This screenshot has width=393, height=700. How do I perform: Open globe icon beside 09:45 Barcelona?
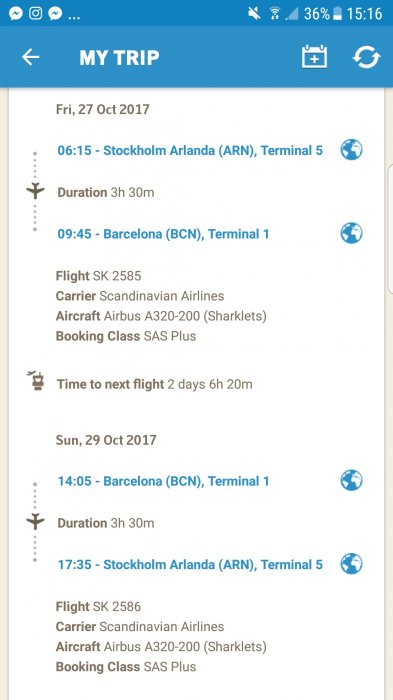[351, 233]
